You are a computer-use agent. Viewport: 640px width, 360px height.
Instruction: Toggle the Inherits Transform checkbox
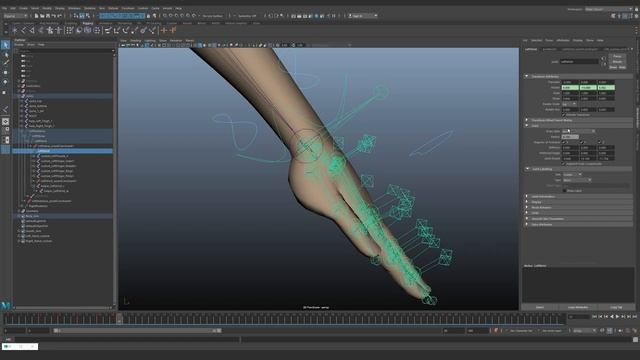point(564,115)
